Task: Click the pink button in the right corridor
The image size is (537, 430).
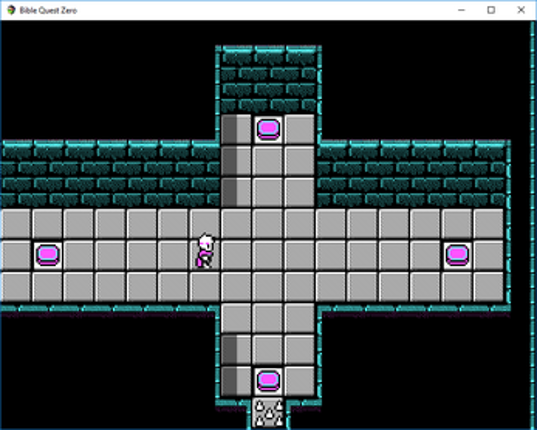Action: coord(457,255)
